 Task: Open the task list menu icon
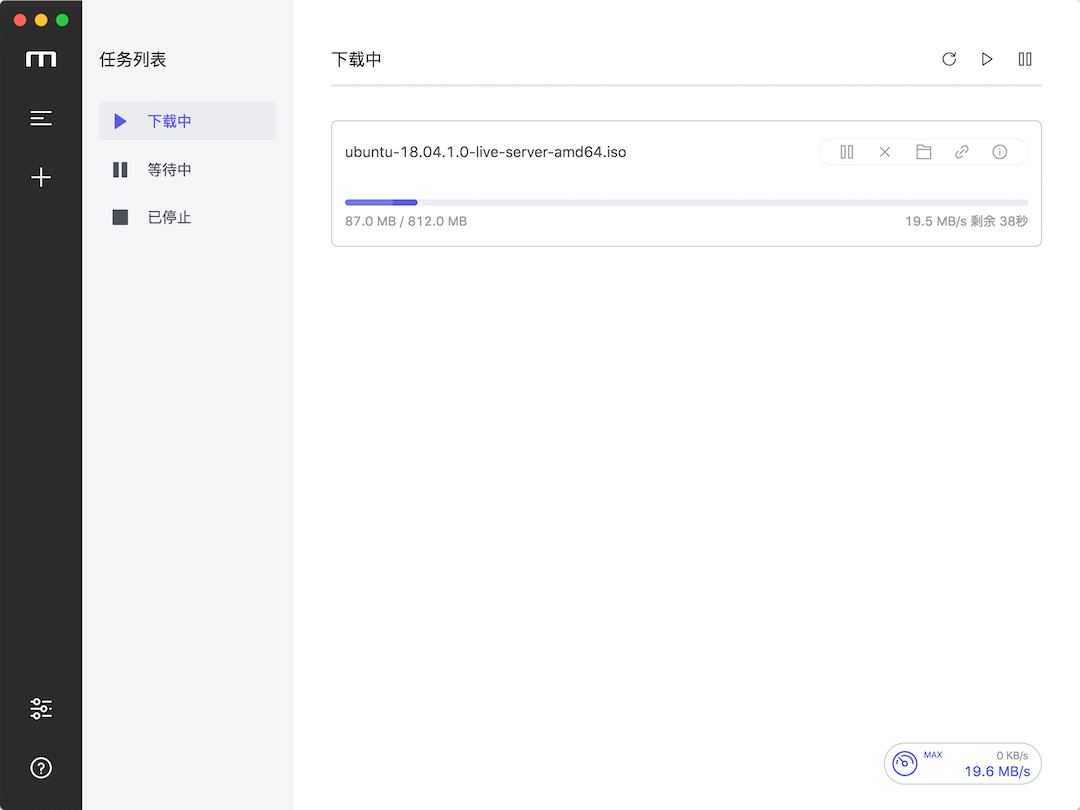pyautogui.click(x=41, y=119)
